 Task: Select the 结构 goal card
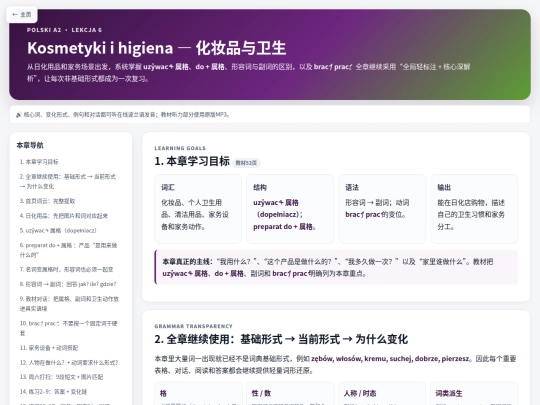(290, 209)
